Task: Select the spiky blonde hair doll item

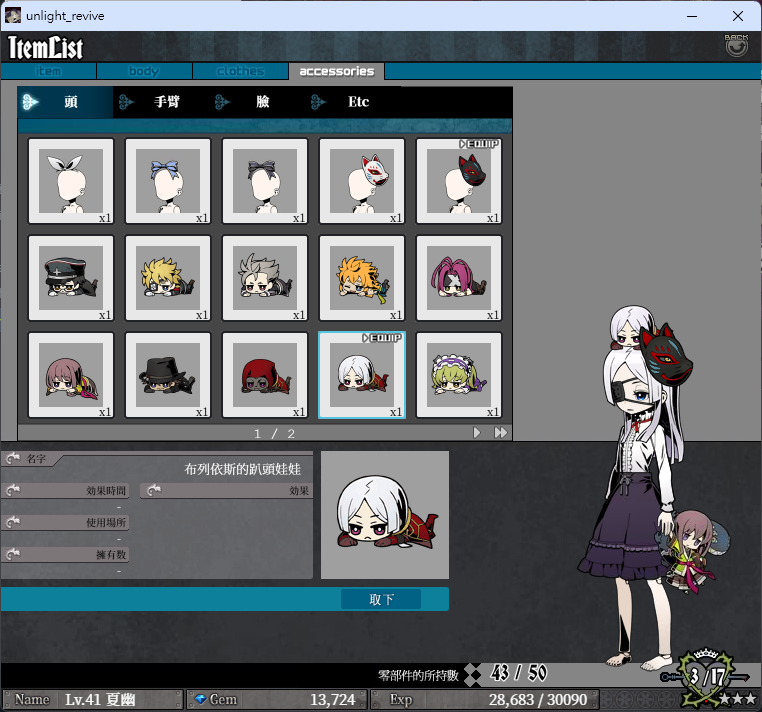Action: (168, 278)
